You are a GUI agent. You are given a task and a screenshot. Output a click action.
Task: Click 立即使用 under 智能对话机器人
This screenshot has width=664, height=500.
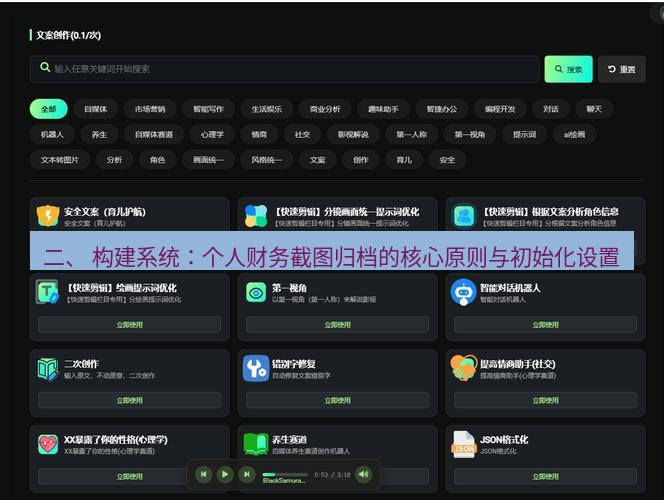[x=545, y=324]
